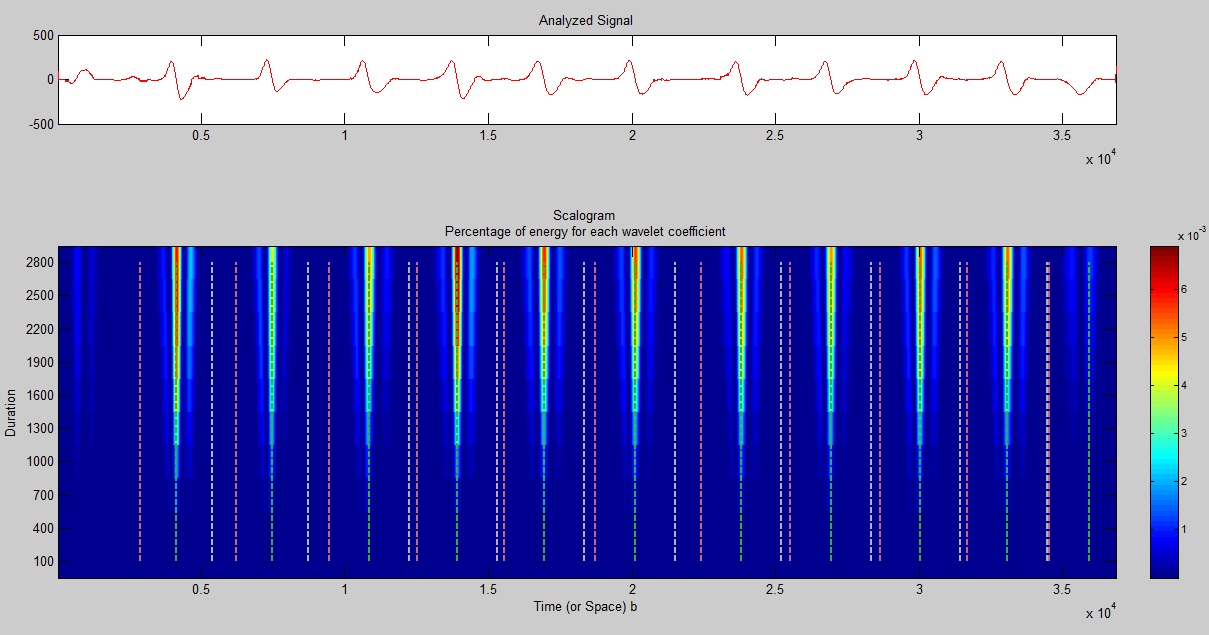Click the 500 tick on signal y-axis

pos(42,35)
